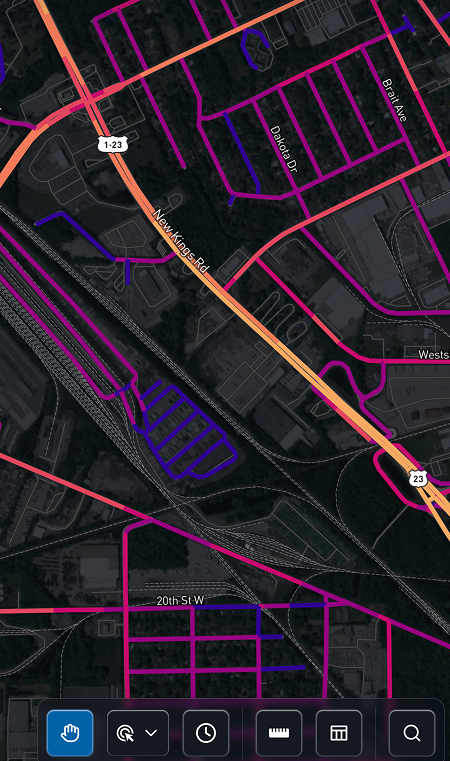This screenshot has width=450, height=761.
Task: Open the magnifier search tool
Action: click(412, 733)
